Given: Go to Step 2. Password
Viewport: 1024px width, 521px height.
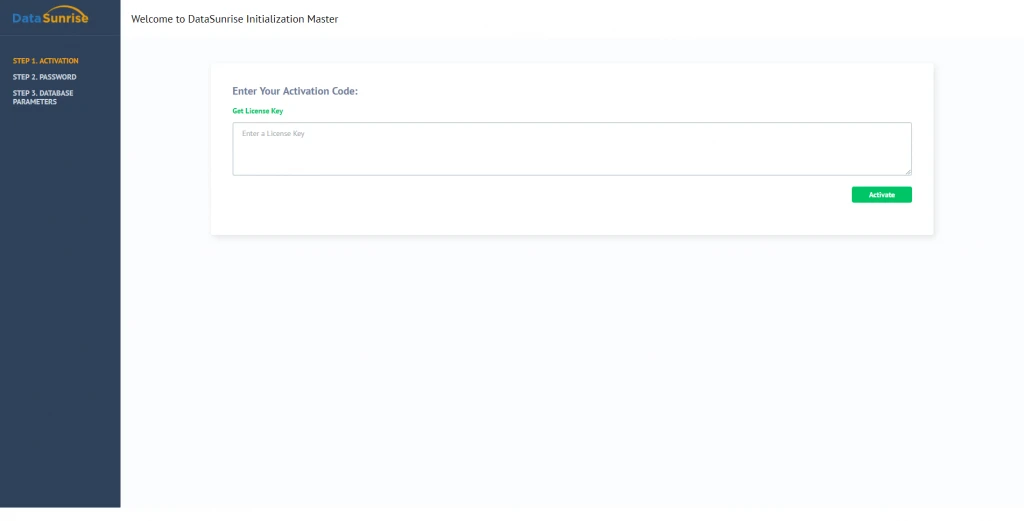Looking at the screenshot, I should click(44, 77).
